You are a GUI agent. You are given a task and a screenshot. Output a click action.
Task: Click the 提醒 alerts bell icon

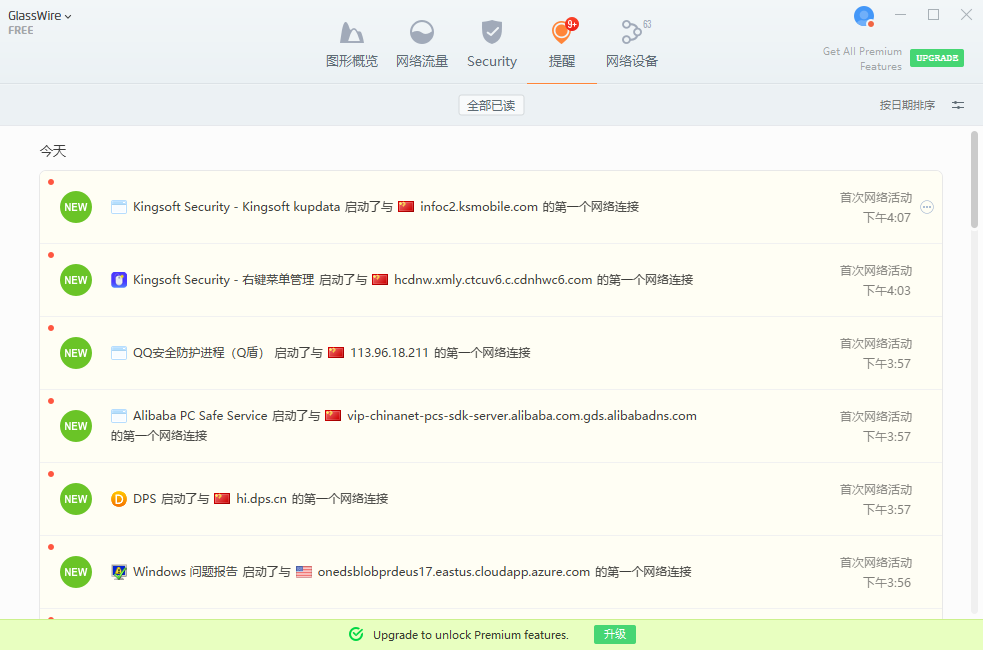[x=561, y=33]
